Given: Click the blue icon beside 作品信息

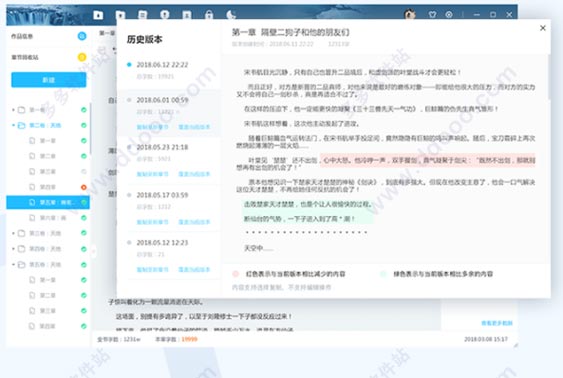Looking at the screenshot, I should coord(82,36).
